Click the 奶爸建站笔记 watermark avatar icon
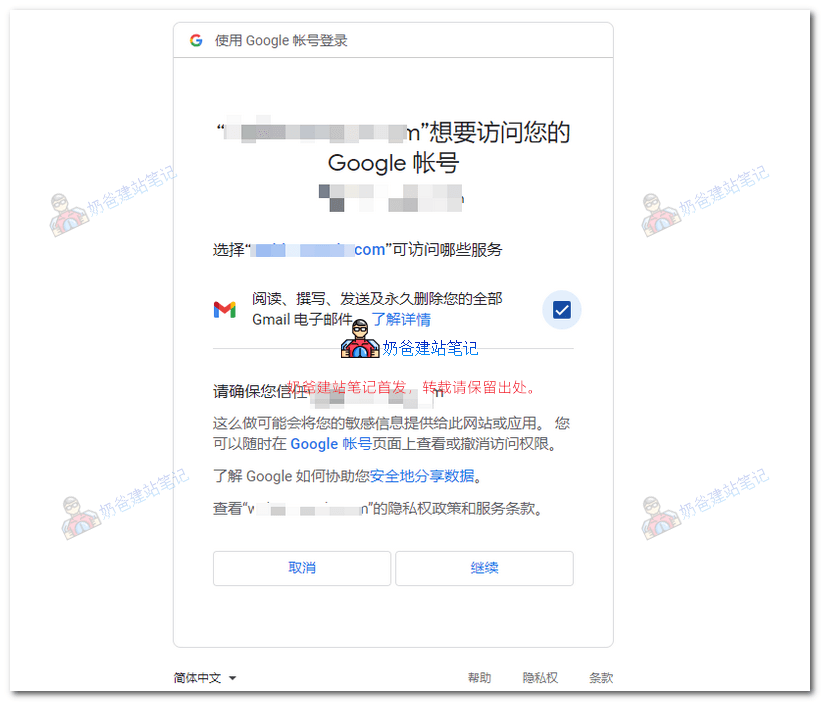Viewport: 821px width, 702px height. (359, 341)
